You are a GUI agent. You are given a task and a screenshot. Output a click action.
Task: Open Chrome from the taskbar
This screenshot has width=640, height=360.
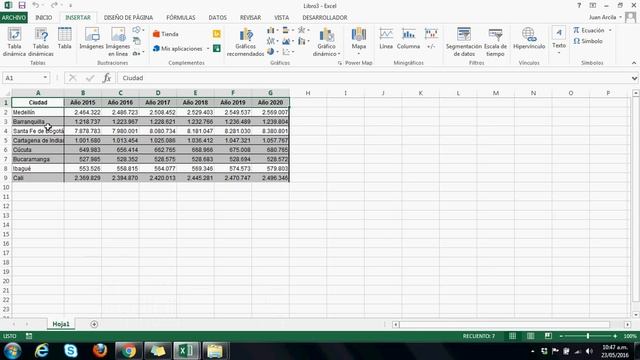pos(129,351)
